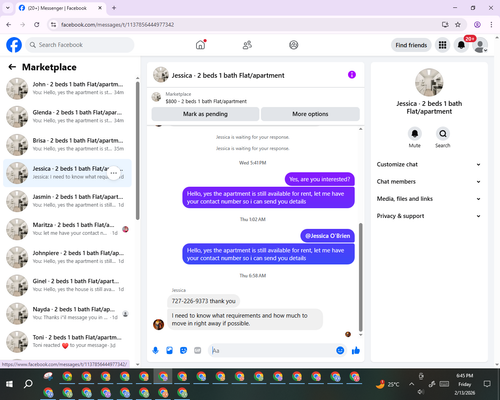Viewport: 500px width, 400px height.
Task: Open the purple conversation information icon
Action: (352, 75)
